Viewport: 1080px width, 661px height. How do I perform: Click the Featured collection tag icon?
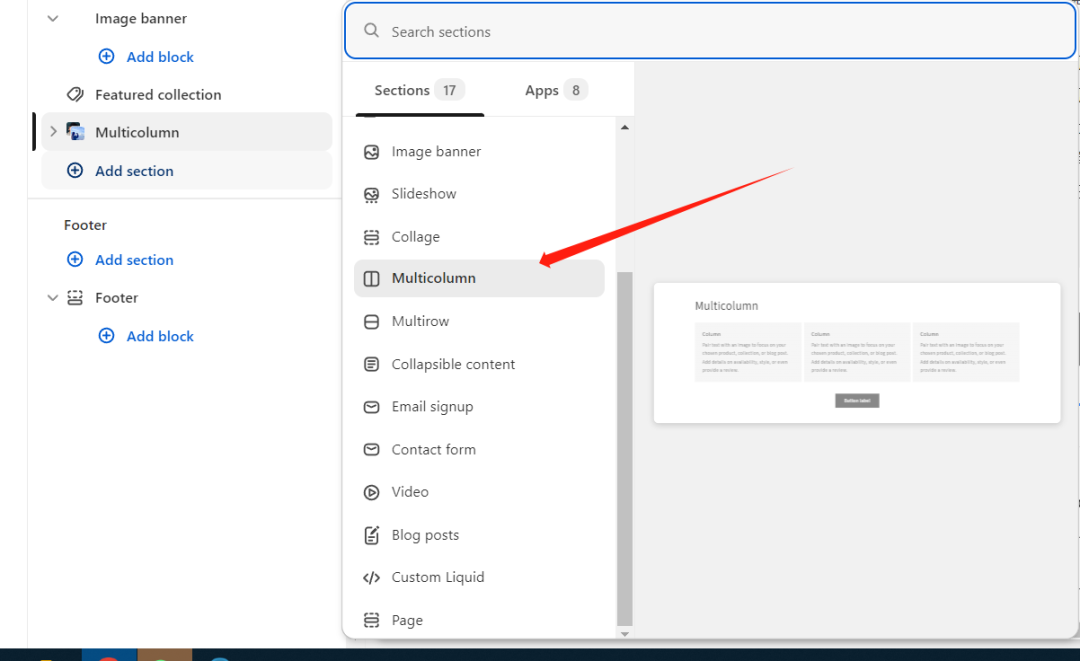click(75, 94)
